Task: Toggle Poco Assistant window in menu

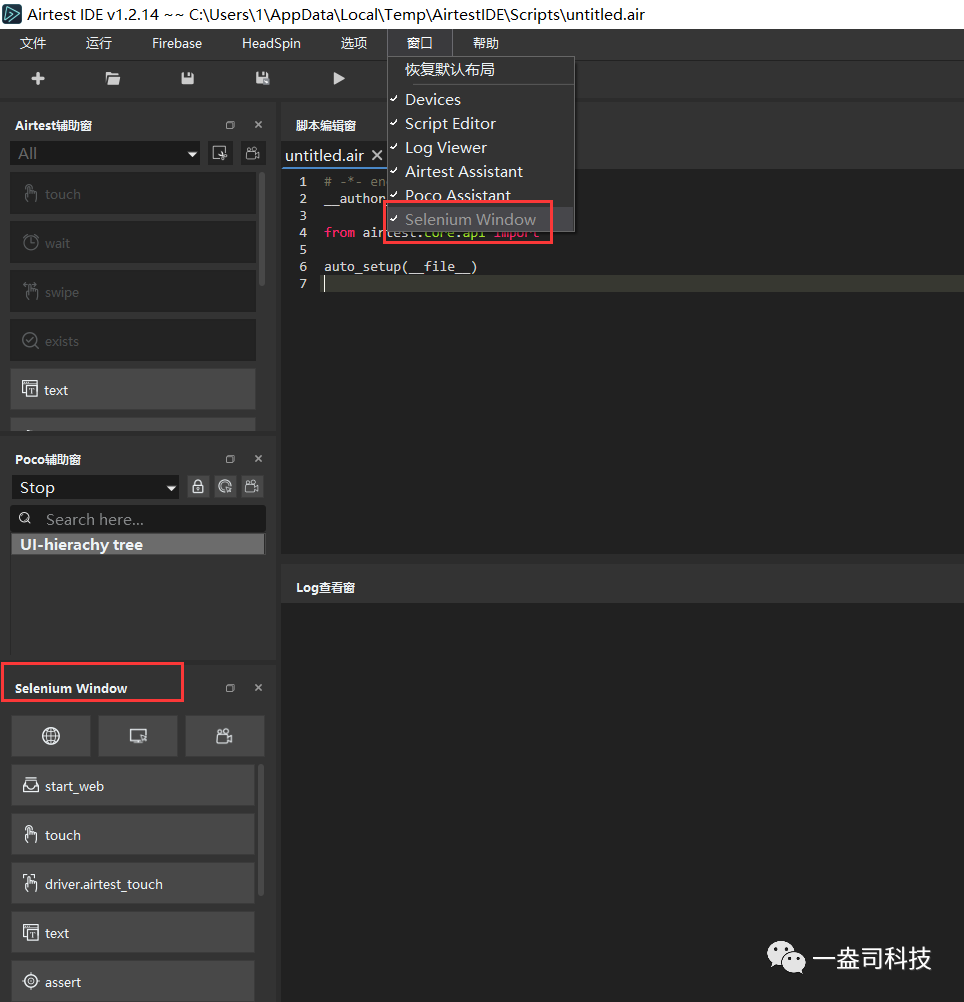Action: coord(480,196)
